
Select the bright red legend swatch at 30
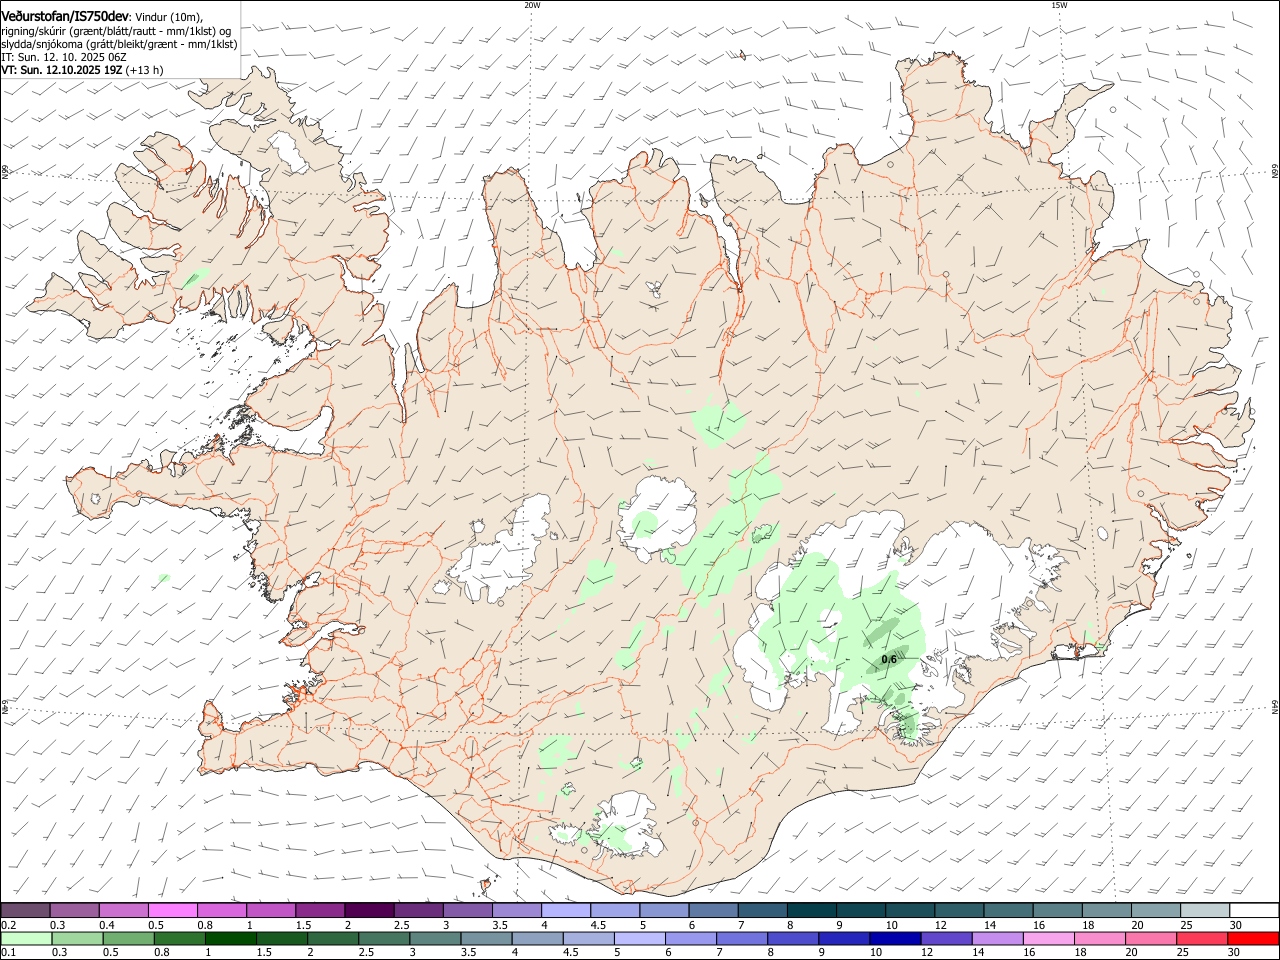click(1252, 939)
